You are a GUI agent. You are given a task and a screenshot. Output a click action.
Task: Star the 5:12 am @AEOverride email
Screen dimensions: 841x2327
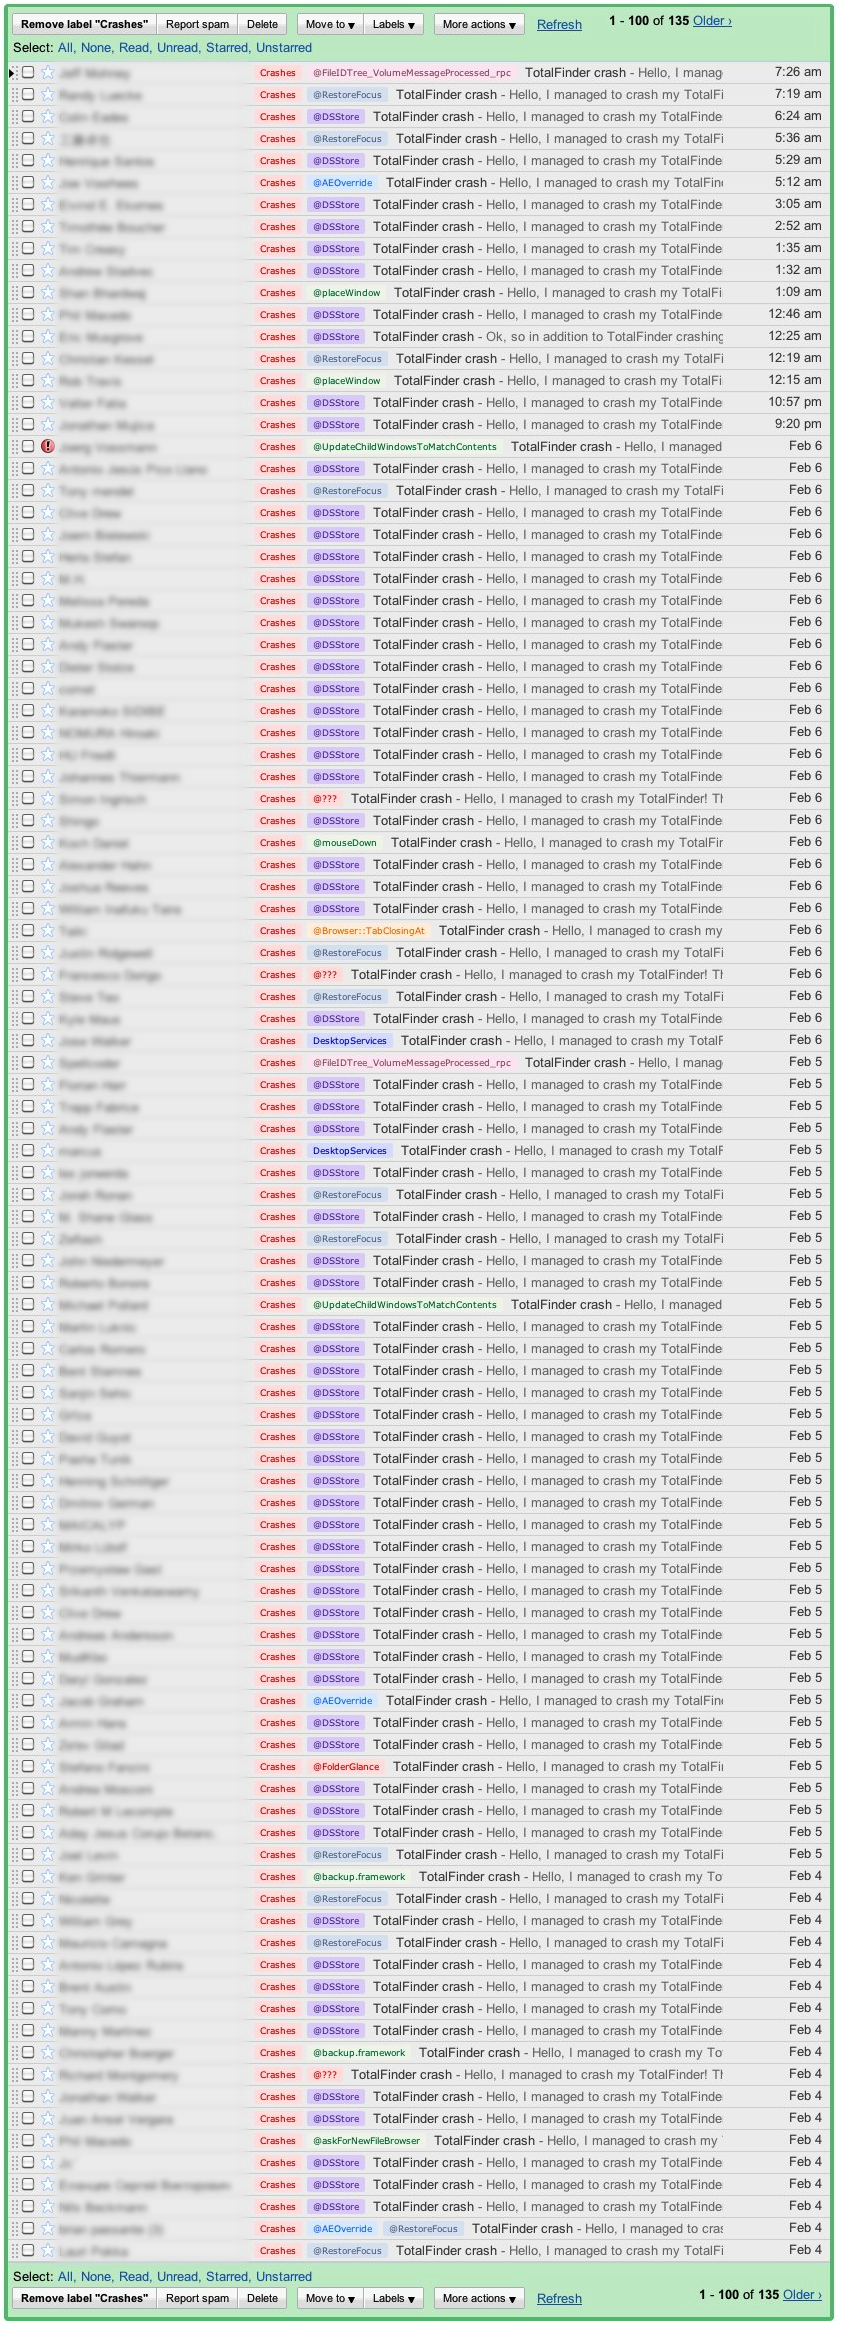[47, 183]
